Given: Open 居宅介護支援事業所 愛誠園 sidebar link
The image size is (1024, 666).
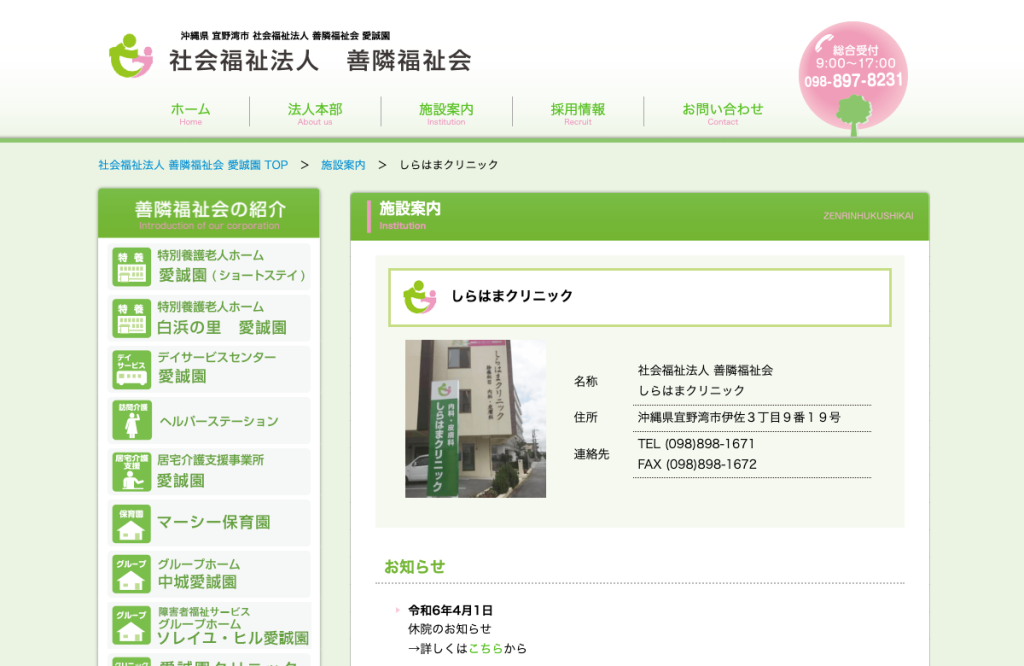Looking at the screenshot, I should [x=209, y=471].
